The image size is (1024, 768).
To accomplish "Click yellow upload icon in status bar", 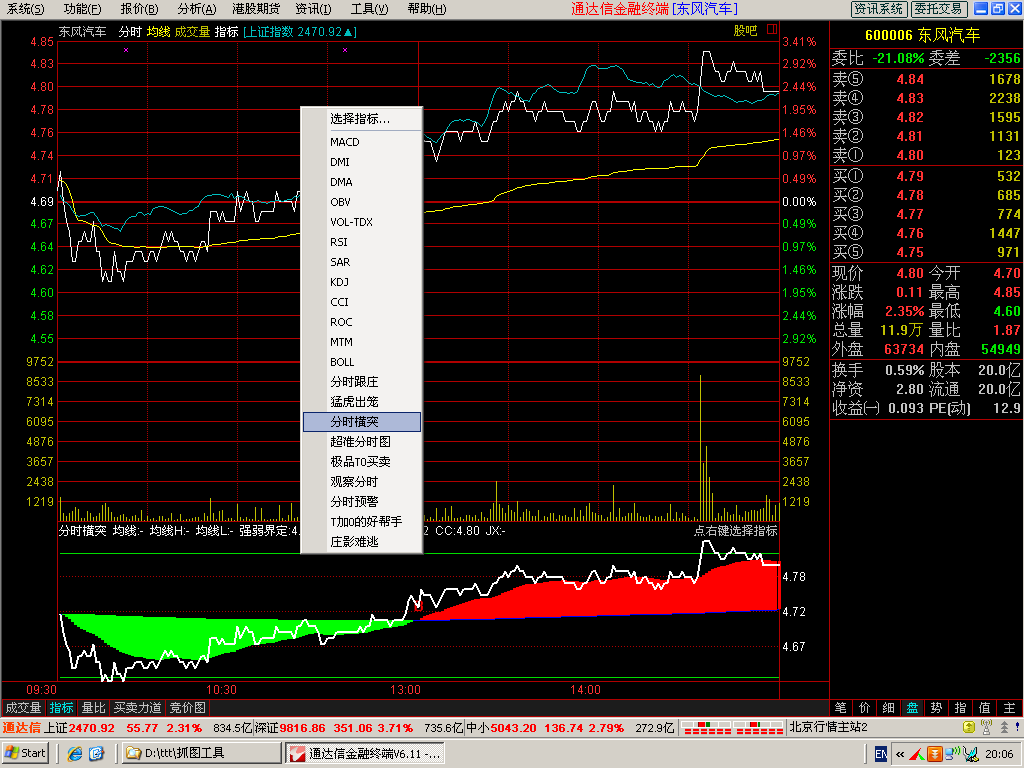I will (969, 727).
